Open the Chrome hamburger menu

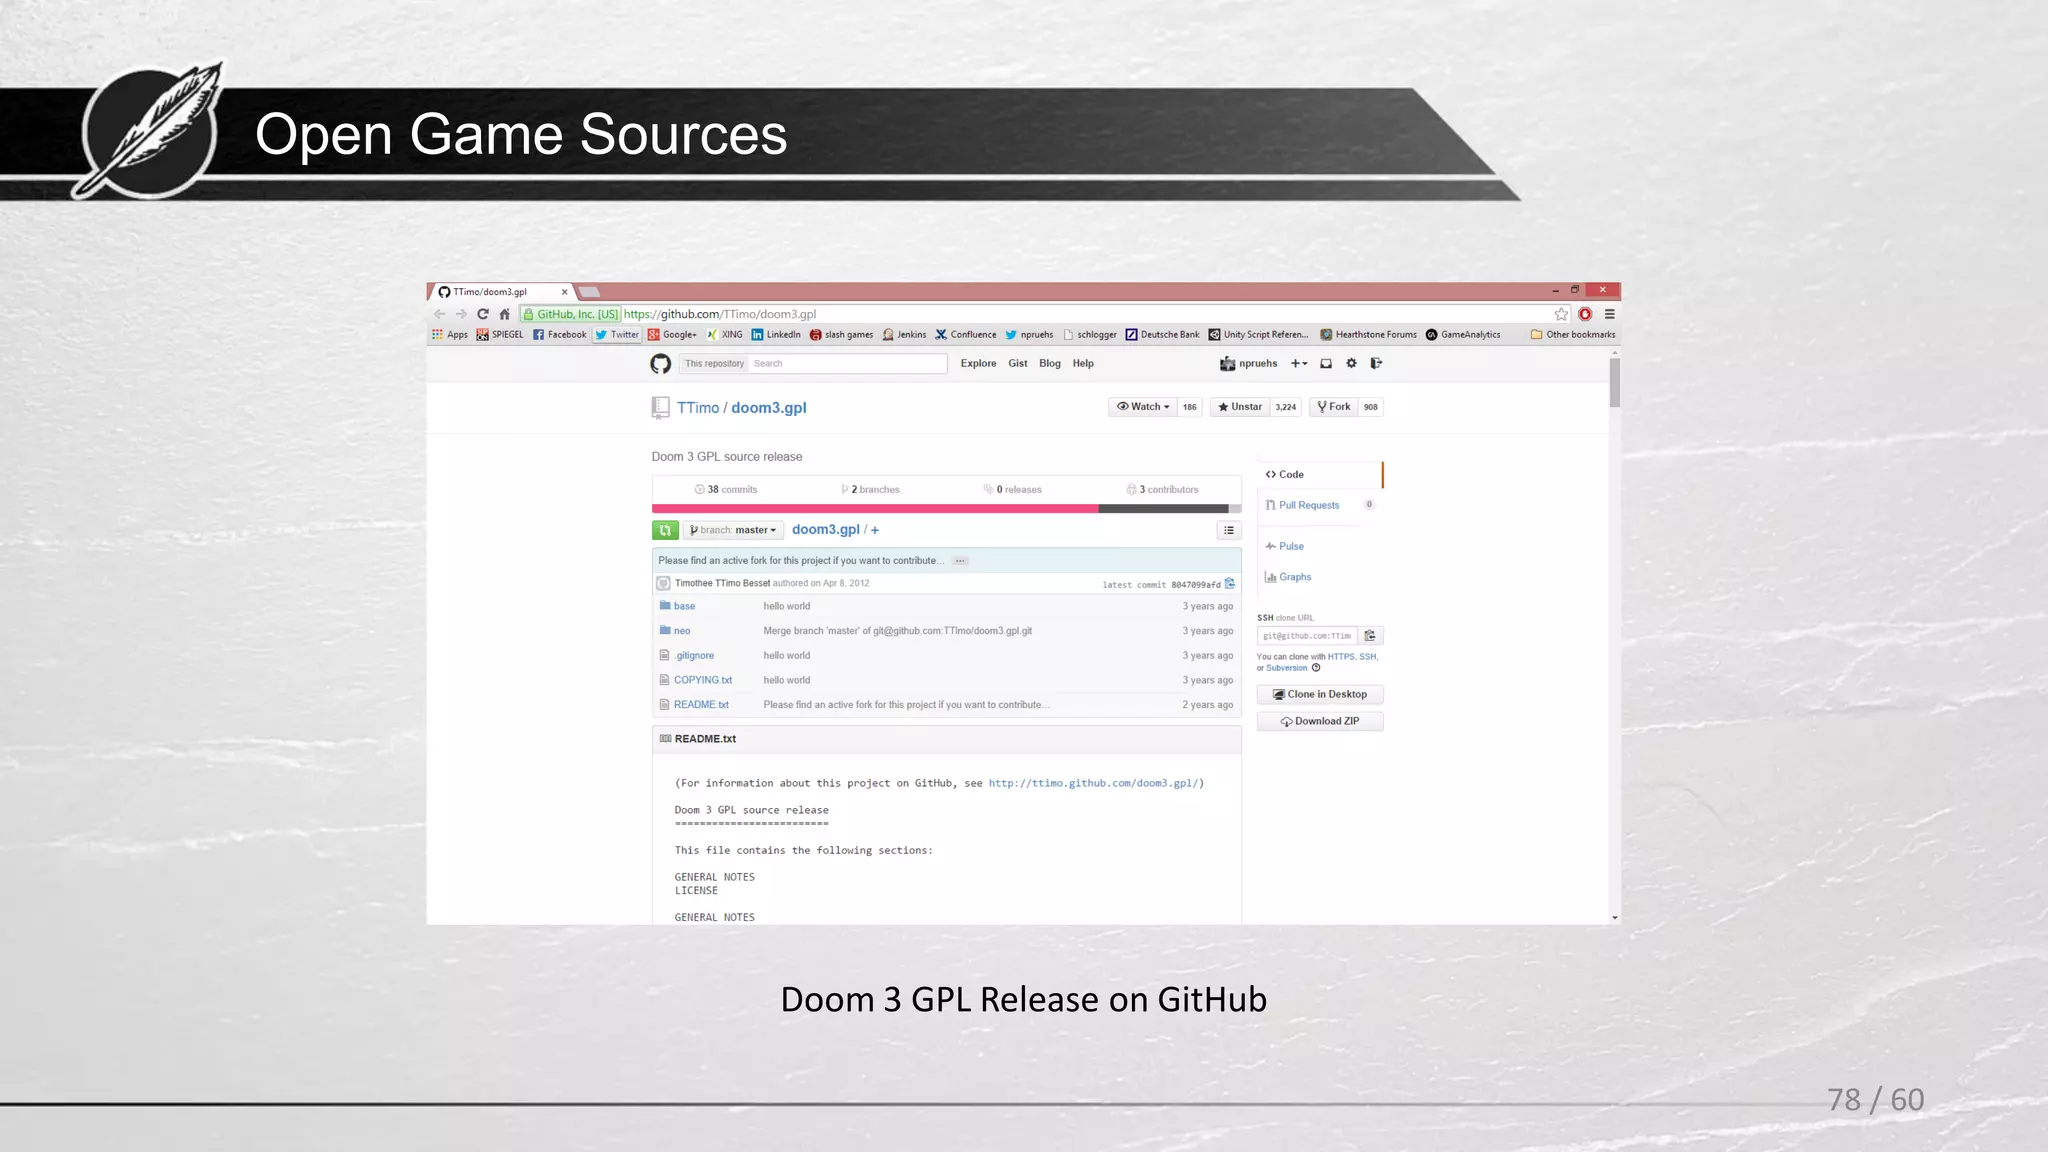pos(1609,314)
